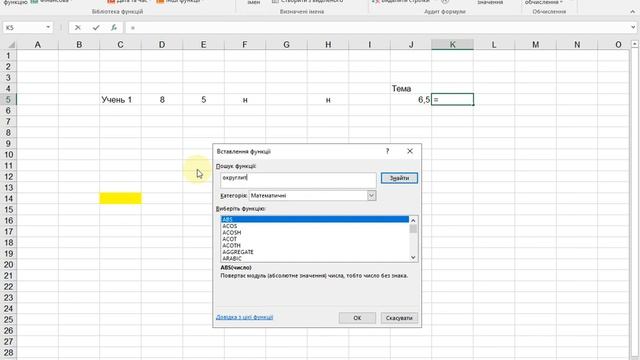
Task: Select ACOT in the function list
Action: 314,239
